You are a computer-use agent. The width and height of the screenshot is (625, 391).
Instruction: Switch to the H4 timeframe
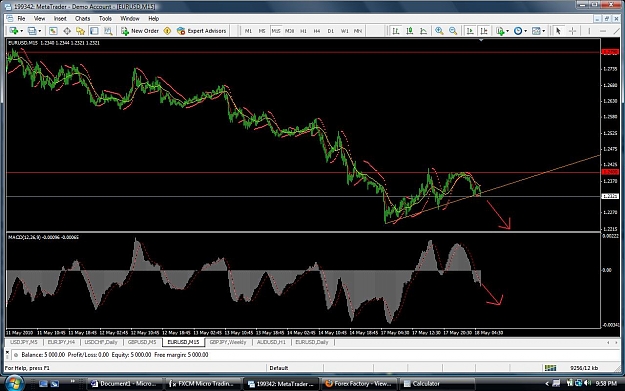tap(317, 31)
